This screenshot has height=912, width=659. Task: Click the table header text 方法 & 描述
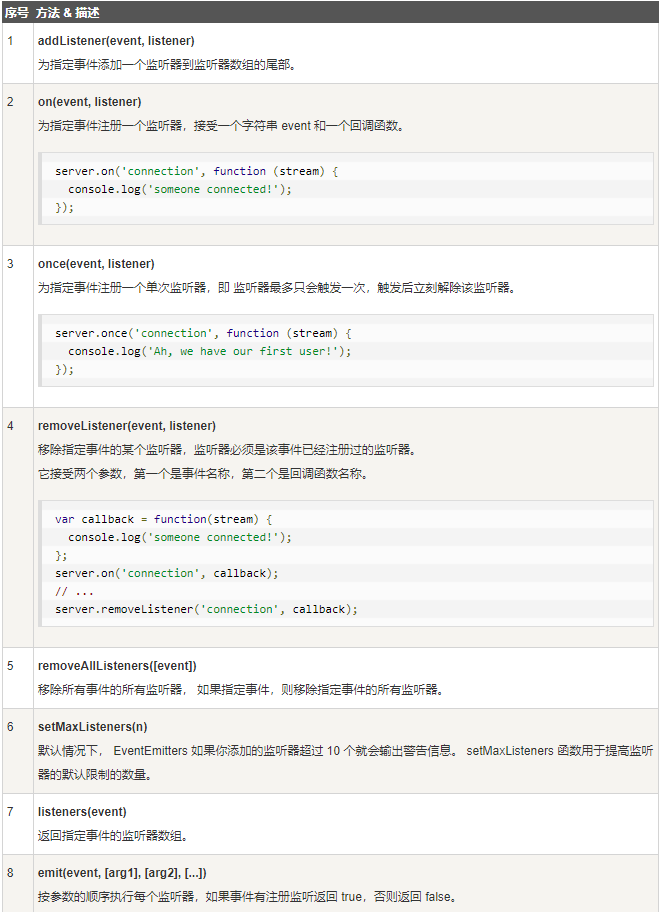(x=67, y=12)
